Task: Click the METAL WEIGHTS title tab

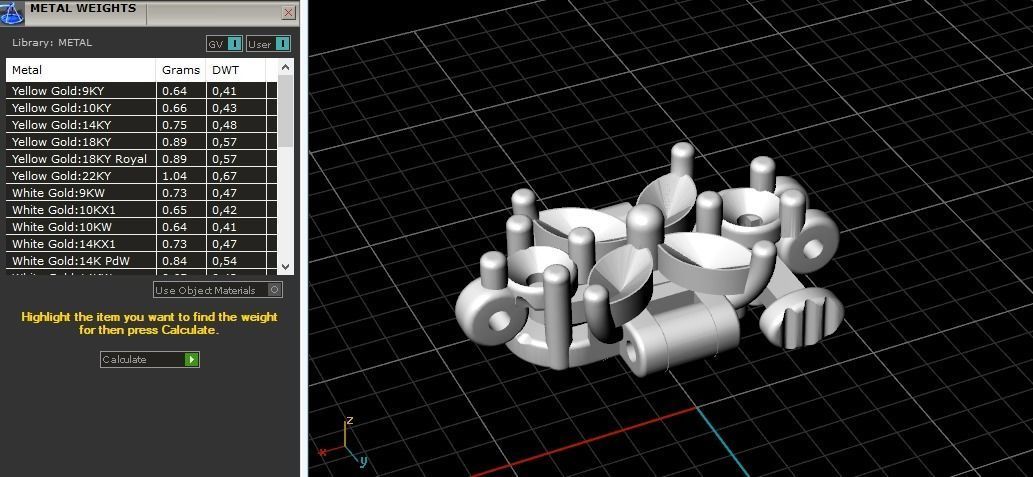Action: [x=83, y=9]
